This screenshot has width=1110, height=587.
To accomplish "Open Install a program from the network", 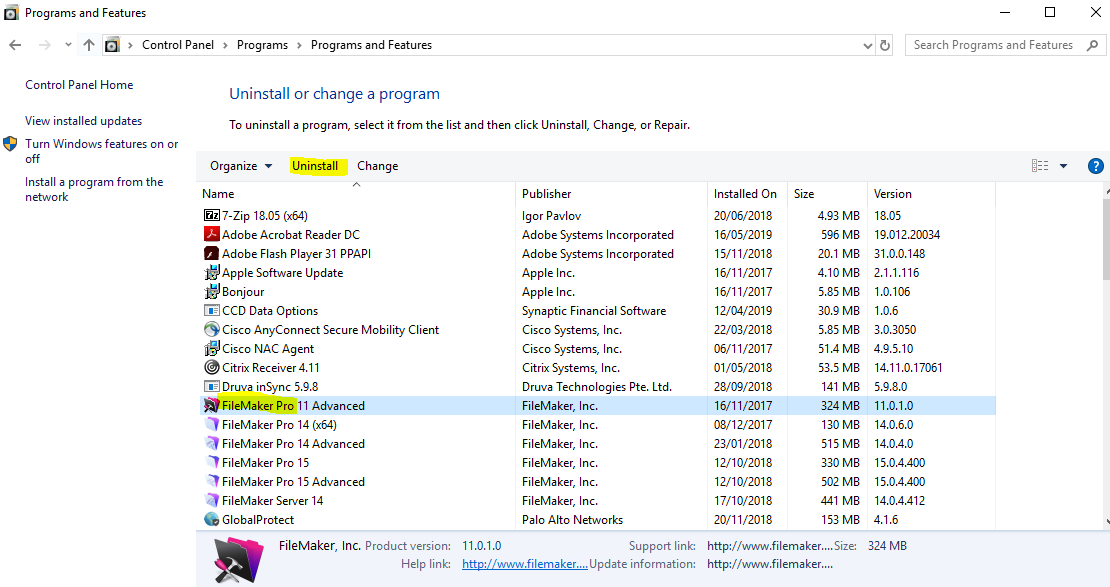I will (94, 189).
